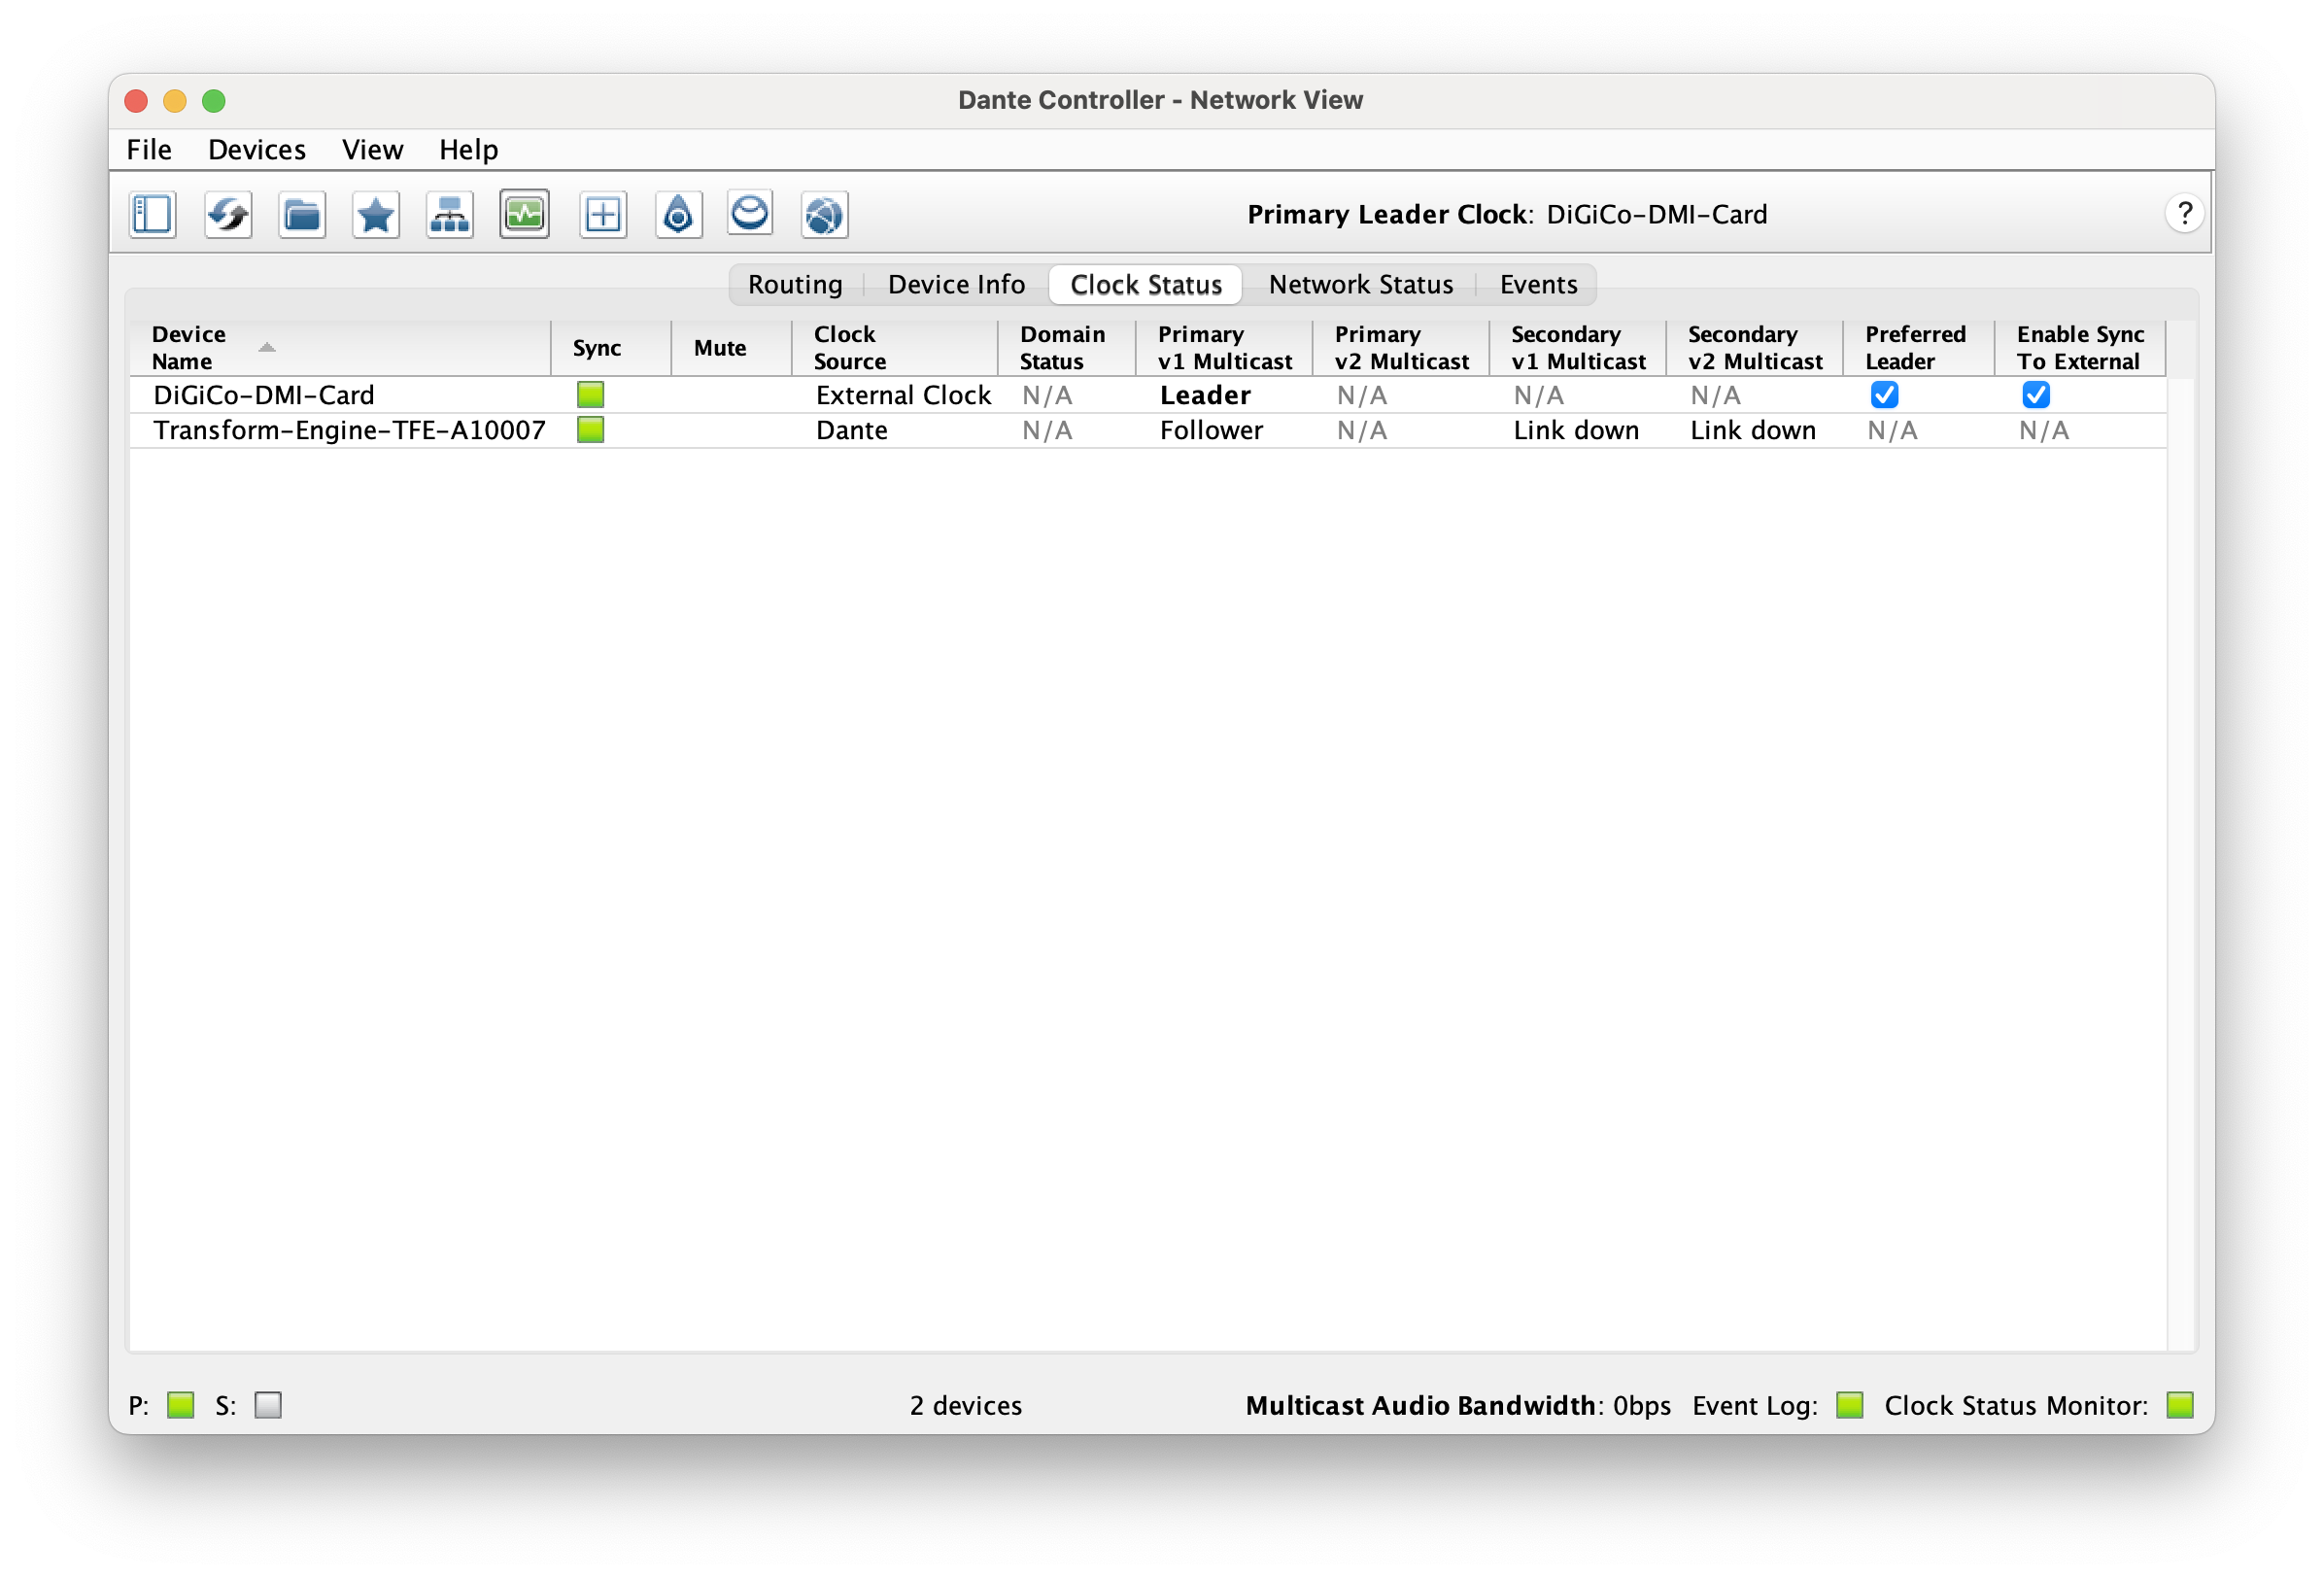Select the DiGiCo-DMI-Card device name
This screenshot has width=2324, height=1578.
click(264, 396)
